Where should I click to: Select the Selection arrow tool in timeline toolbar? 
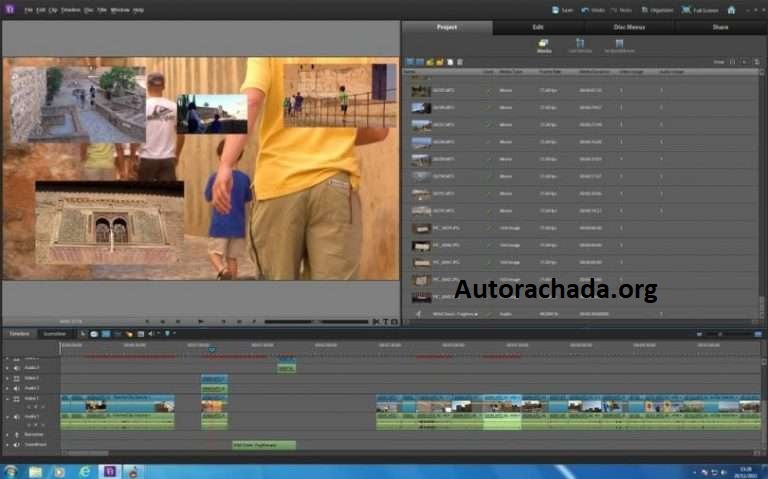click(83, 334)
